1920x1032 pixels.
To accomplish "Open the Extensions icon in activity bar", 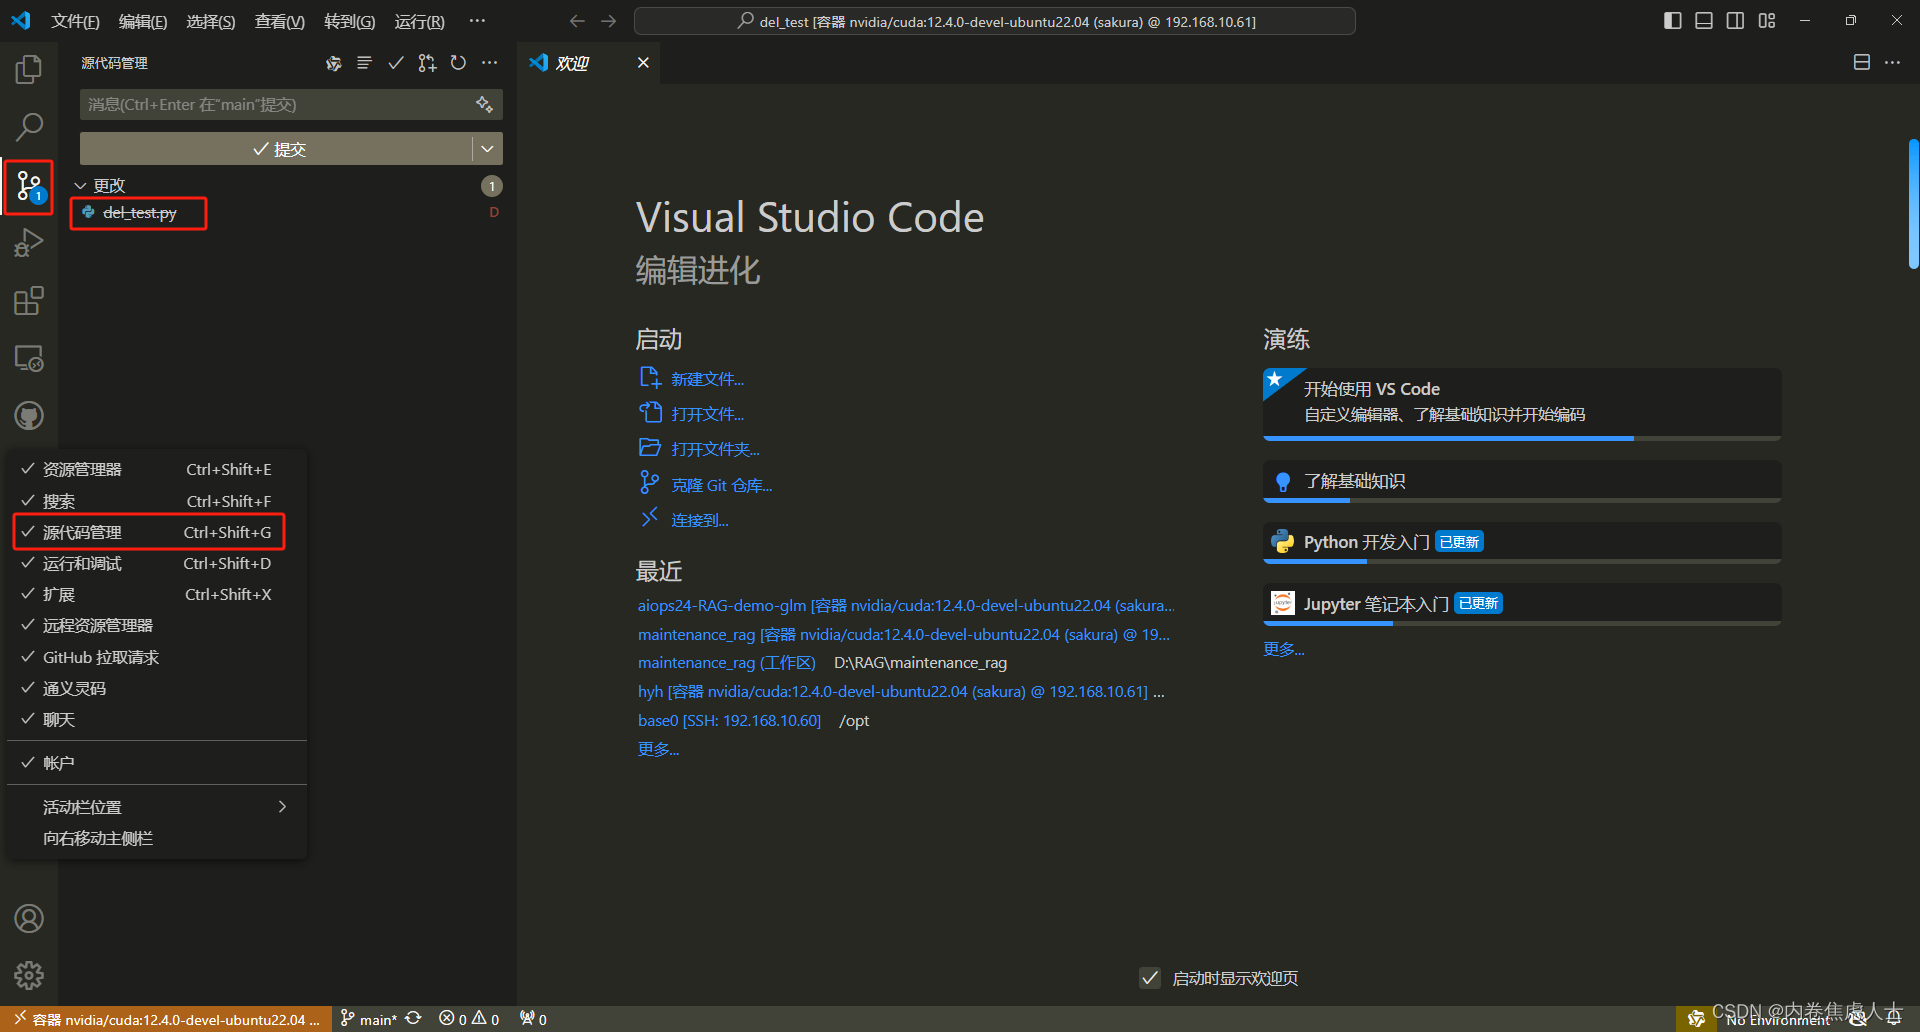I will 29,301.
